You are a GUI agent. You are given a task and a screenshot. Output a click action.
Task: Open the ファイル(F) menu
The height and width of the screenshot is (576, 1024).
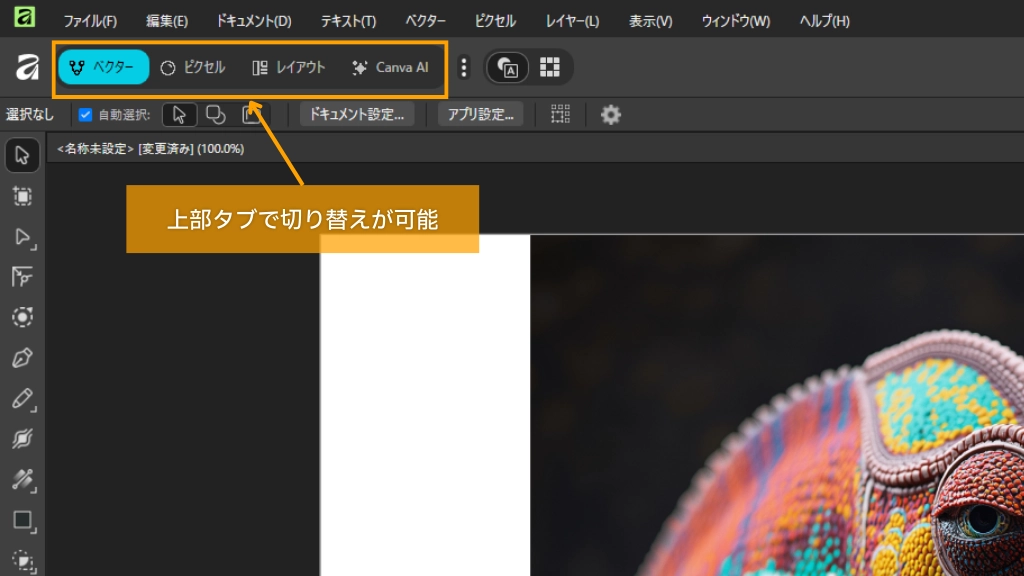coord(90,21)
